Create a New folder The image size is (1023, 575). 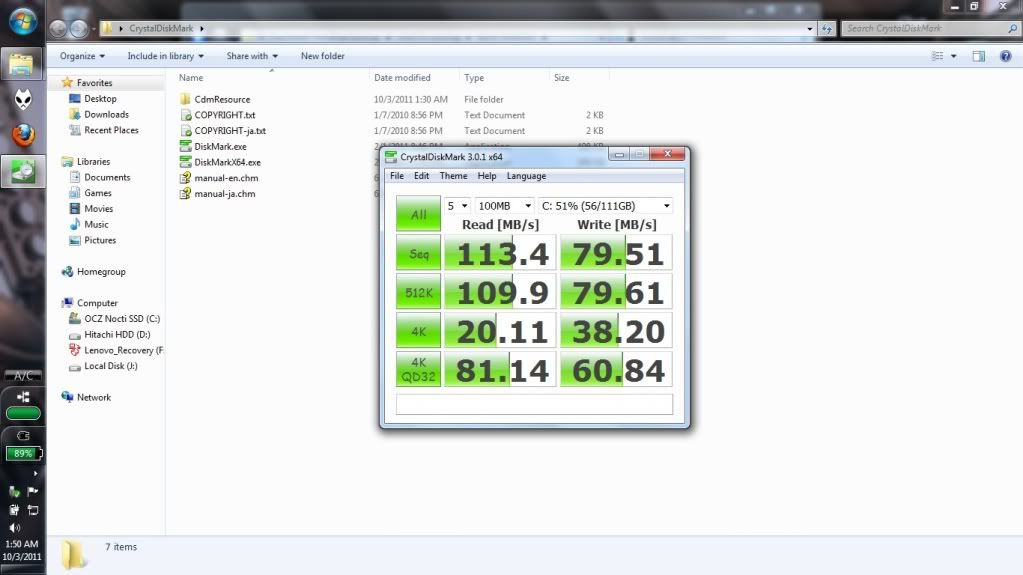click(322, 56)
